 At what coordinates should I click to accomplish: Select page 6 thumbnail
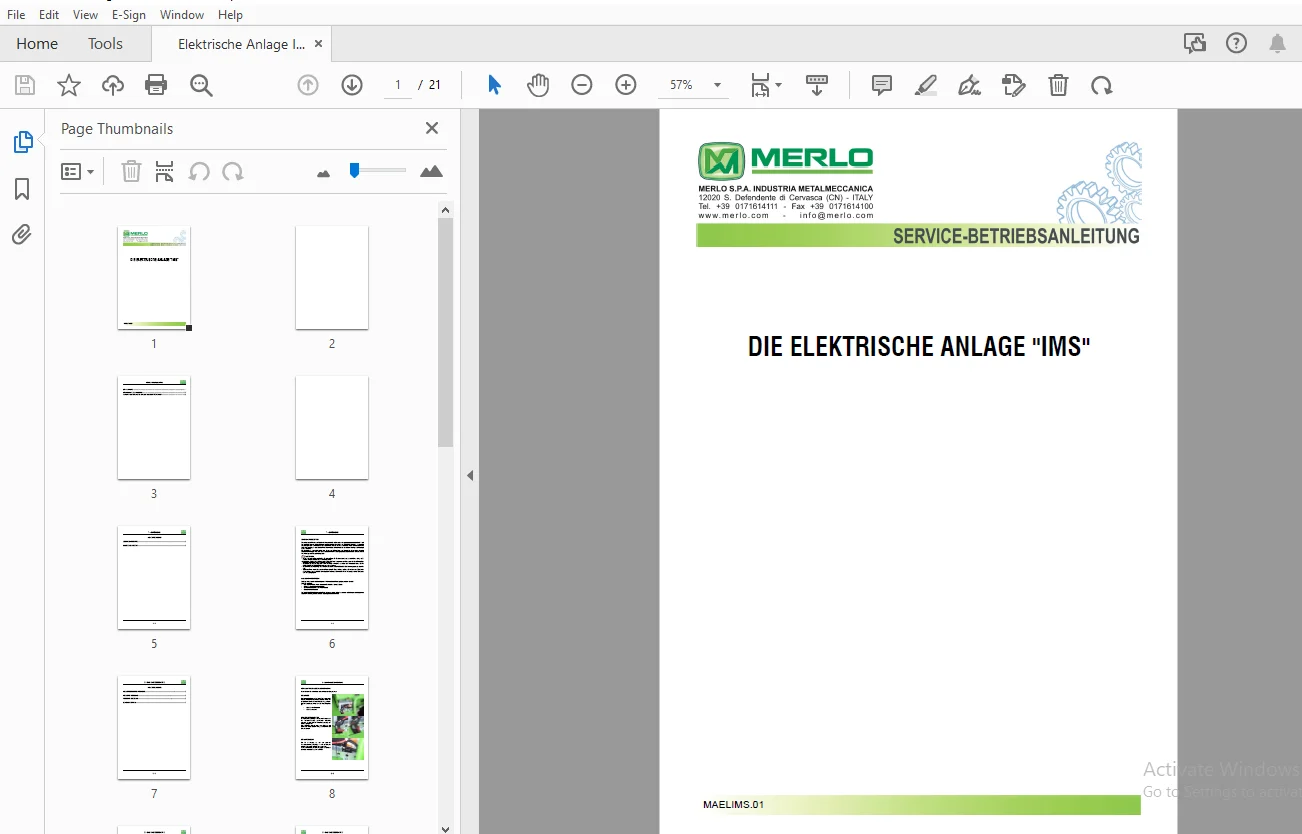(x=332, y=577)
